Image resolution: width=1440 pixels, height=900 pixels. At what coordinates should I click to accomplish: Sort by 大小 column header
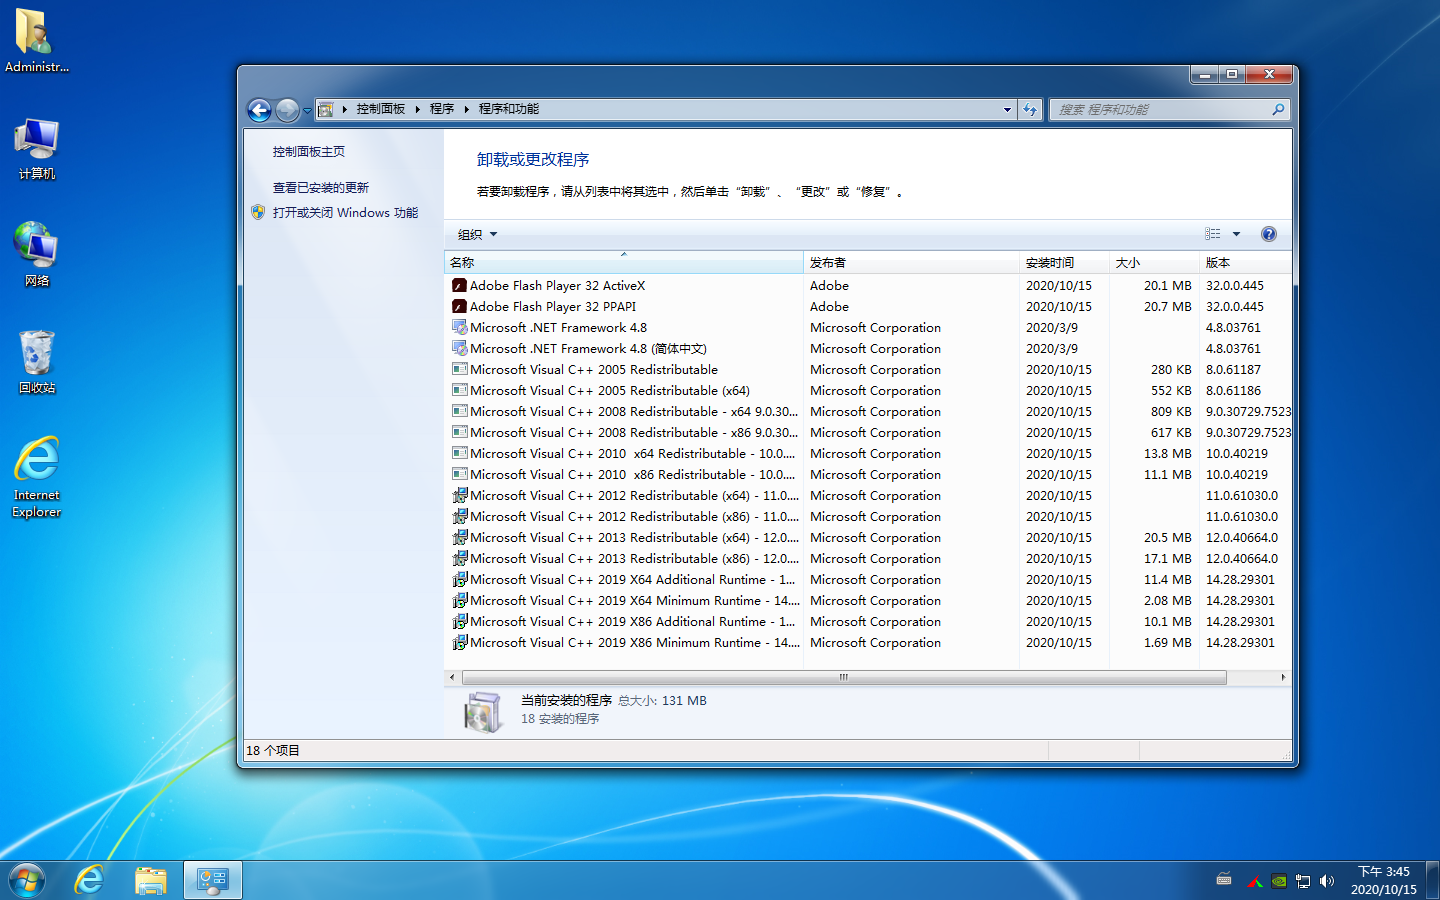click(x=1154, y=263)
